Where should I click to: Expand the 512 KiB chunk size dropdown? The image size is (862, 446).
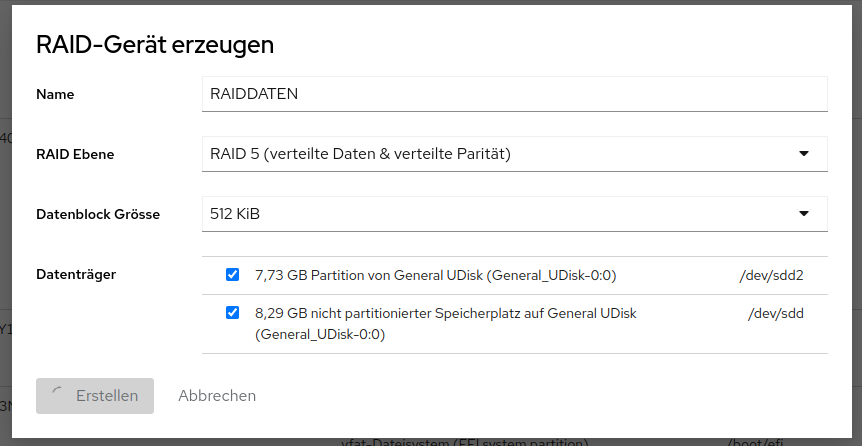[514, 213]
